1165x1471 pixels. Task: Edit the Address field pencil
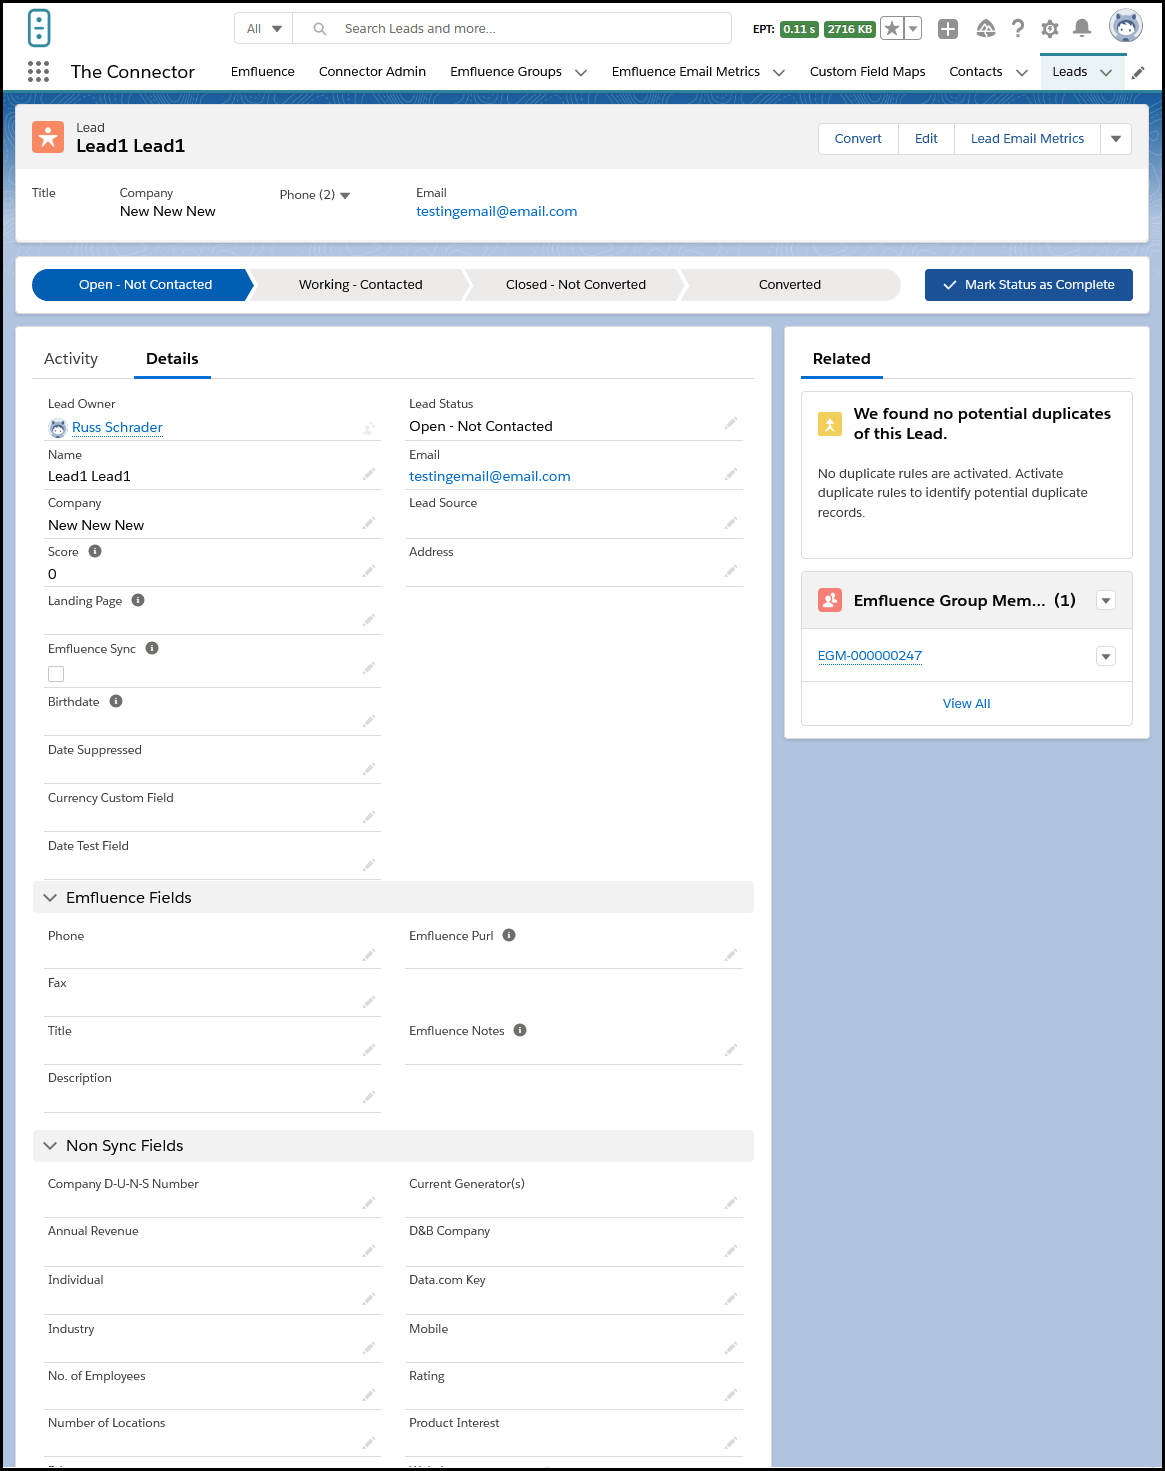point(731,571)
